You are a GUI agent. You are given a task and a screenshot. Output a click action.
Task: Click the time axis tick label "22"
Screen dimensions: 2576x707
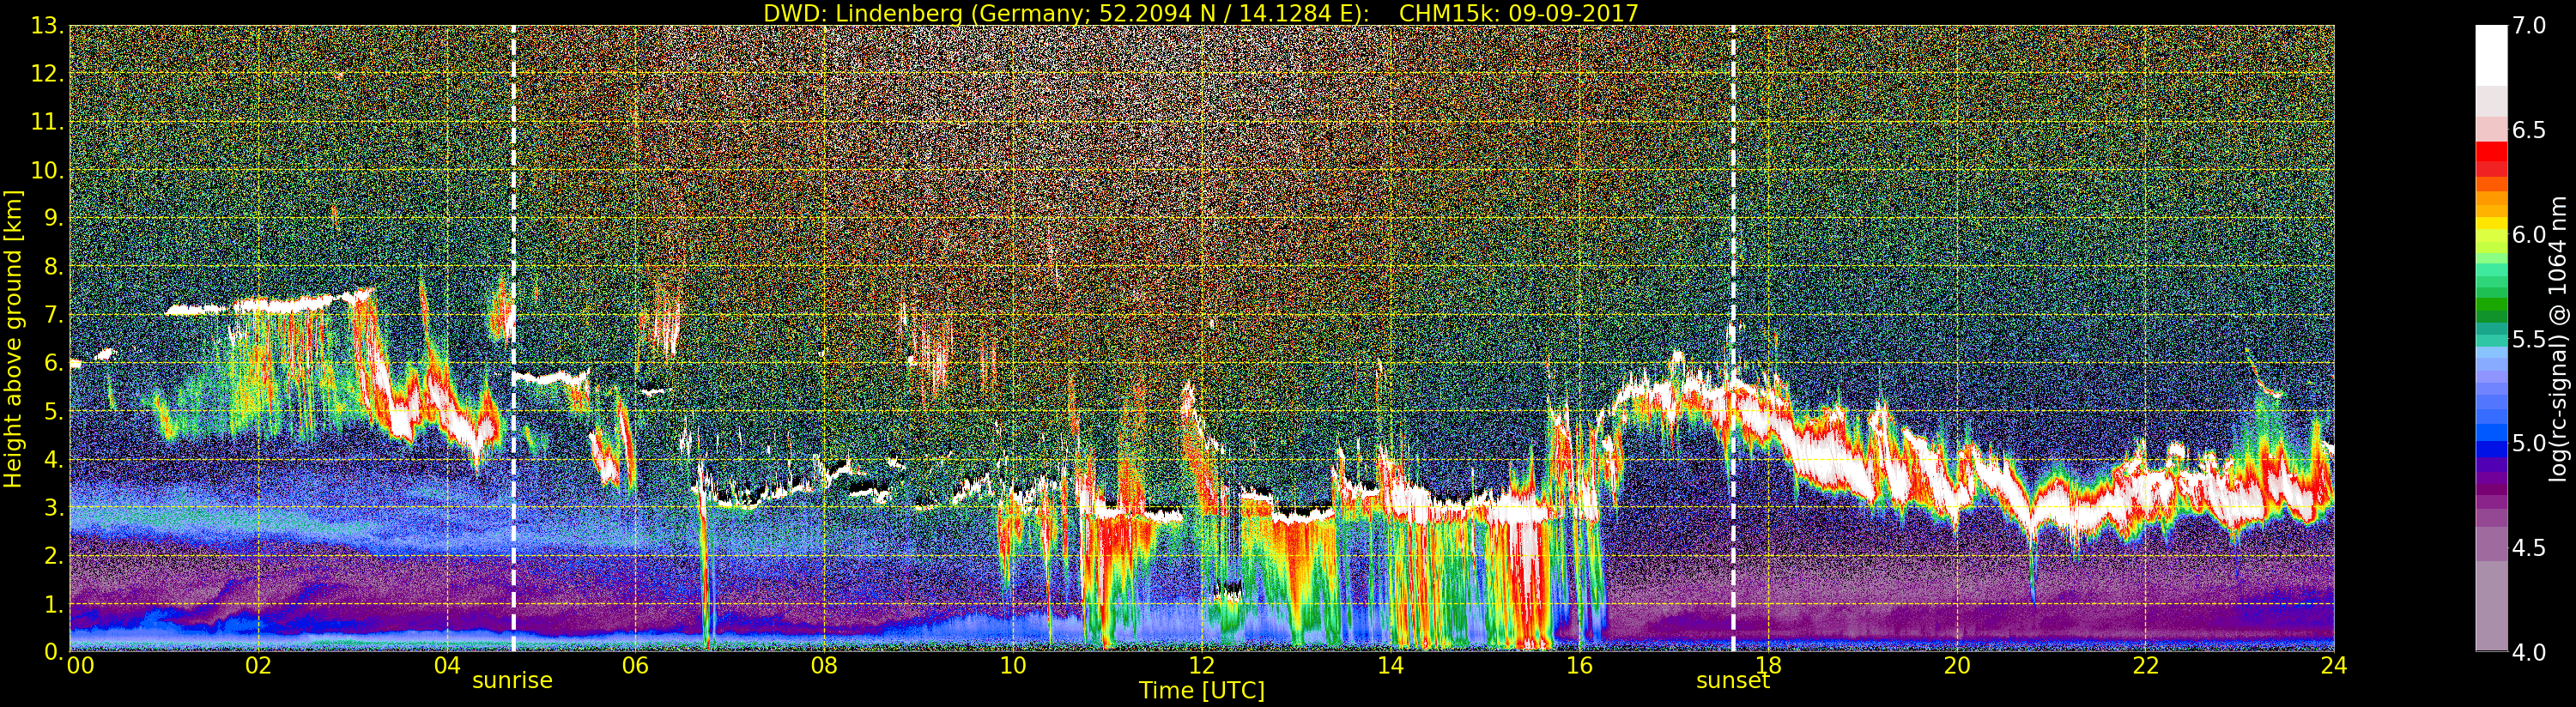[x=2146, y=665]
